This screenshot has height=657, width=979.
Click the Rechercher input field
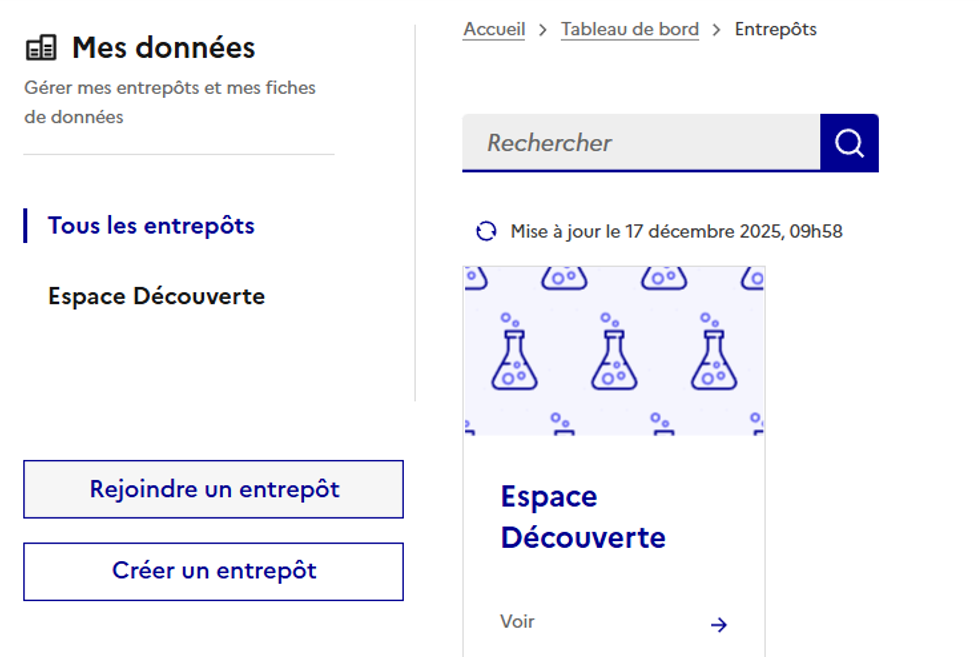(640, 142)
